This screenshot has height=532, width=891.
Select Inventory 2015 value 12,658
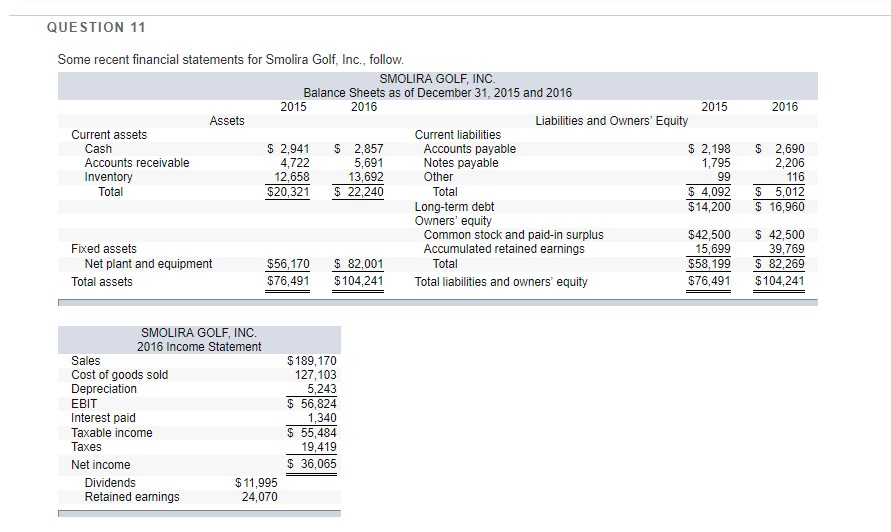[292, 177]
